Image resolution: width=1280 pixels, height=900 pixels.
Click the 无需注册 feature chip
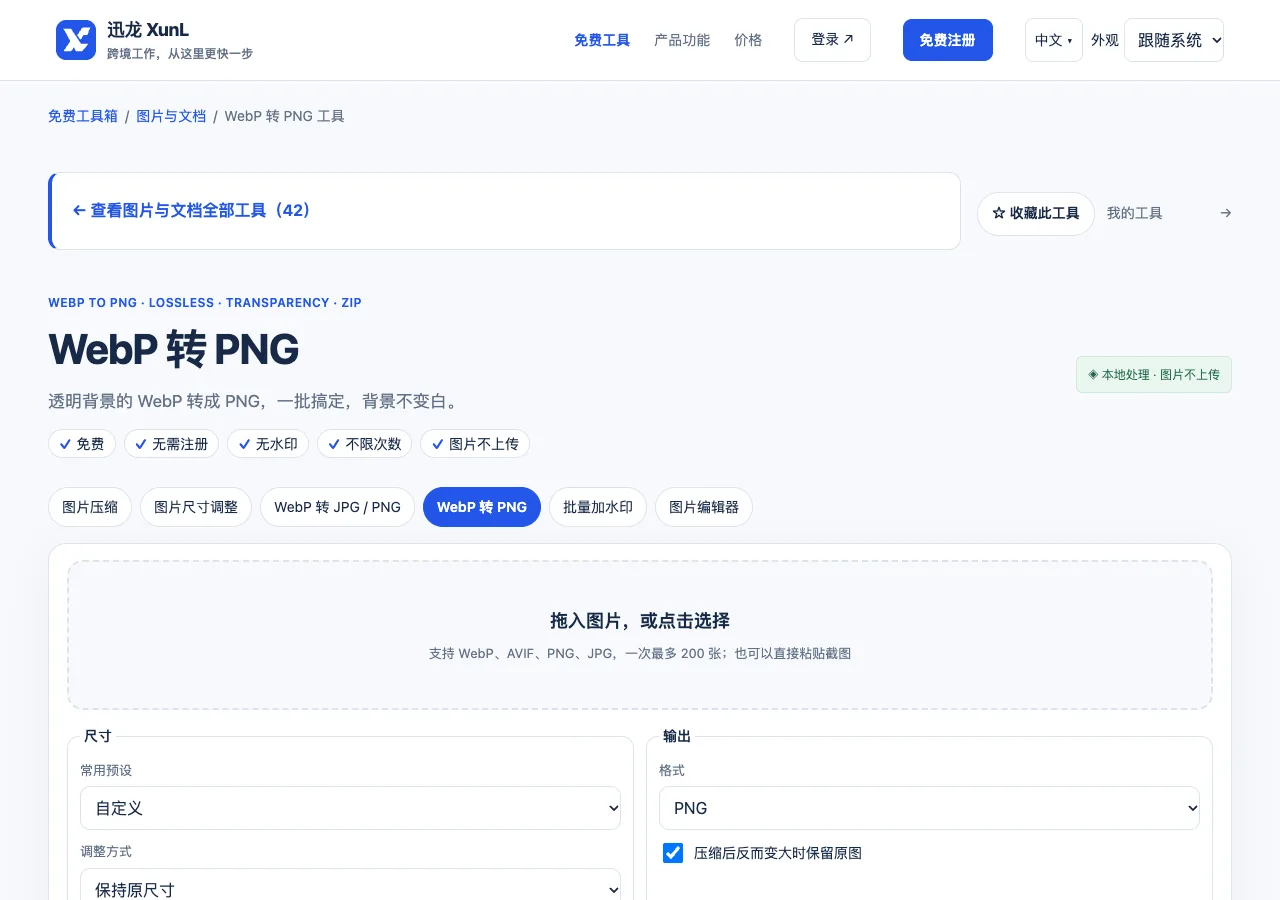pos(171,444)
